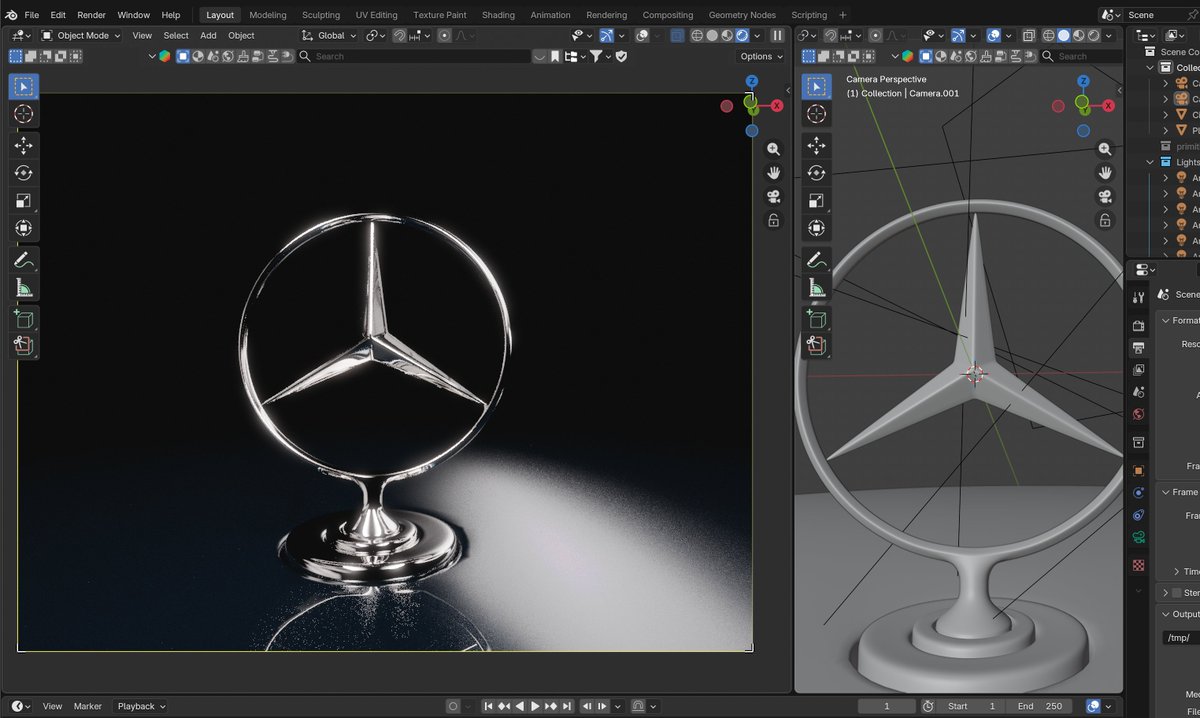Screen dimensions: 1200x718
Task: Switch Camera Perspective viewport to rendered shading
Action: 1094,35
